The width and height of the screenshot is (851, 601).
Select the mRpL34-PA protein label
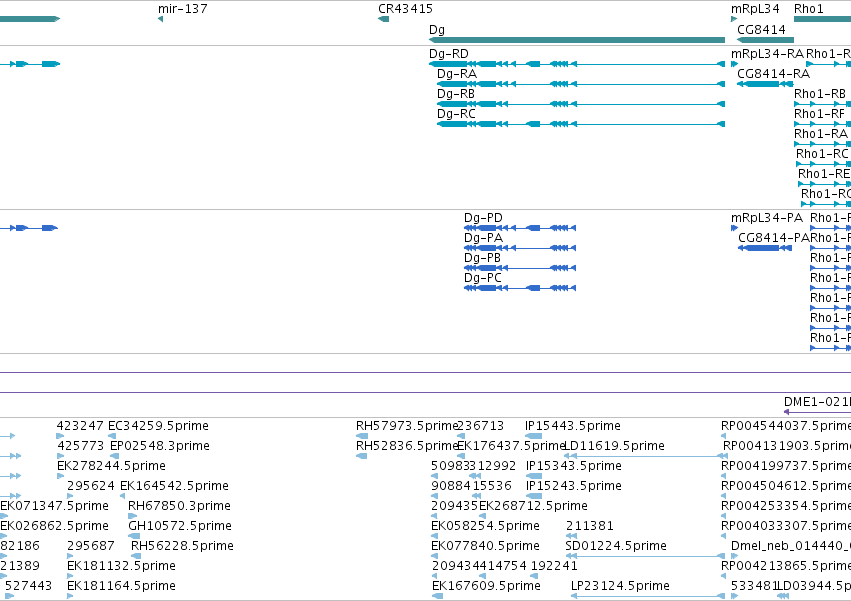click(x=767, y=218)
